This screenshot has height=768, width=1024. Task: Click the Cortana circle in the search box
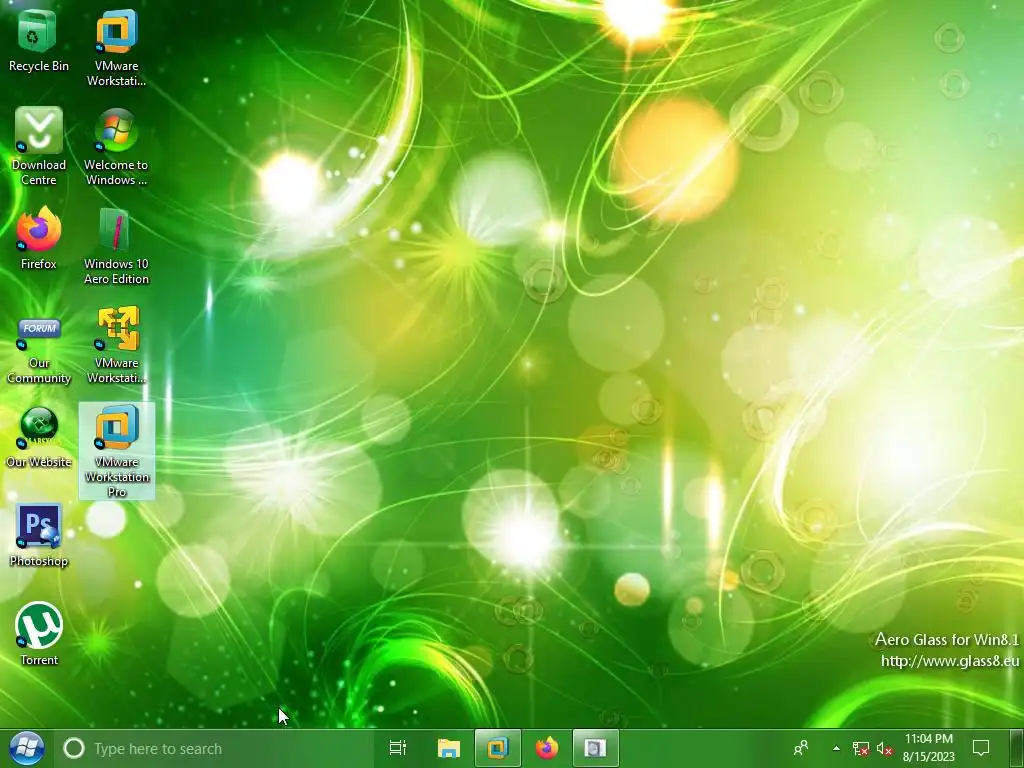tap(74, 748)
